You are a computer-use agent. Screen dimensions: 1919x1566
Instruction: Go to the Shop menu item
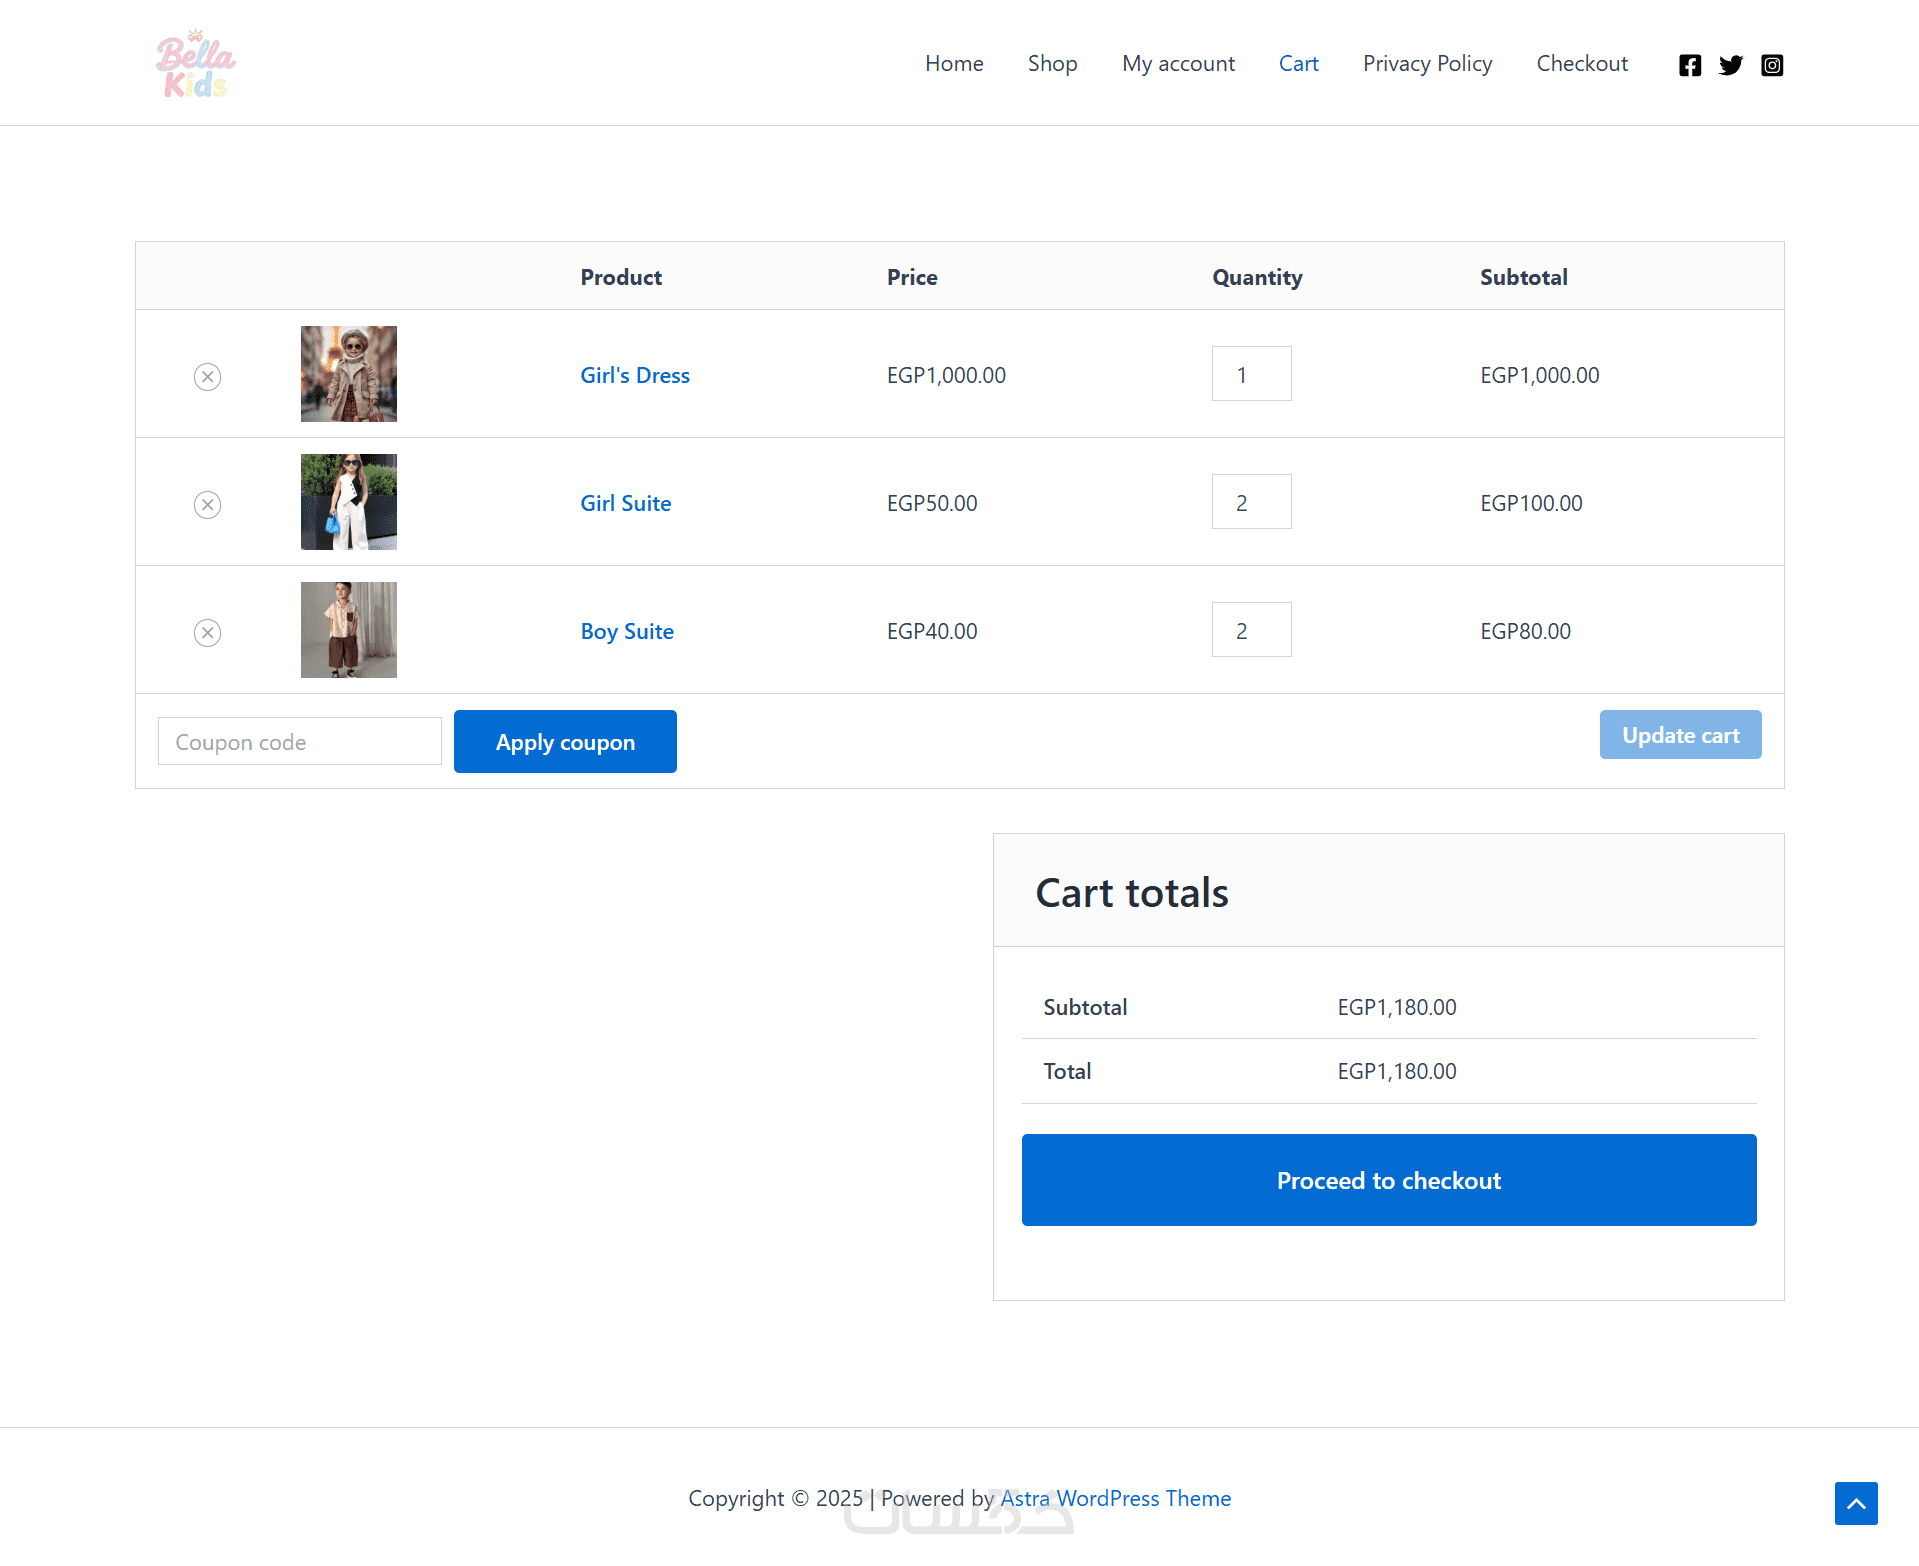(x=1052, y=63)
